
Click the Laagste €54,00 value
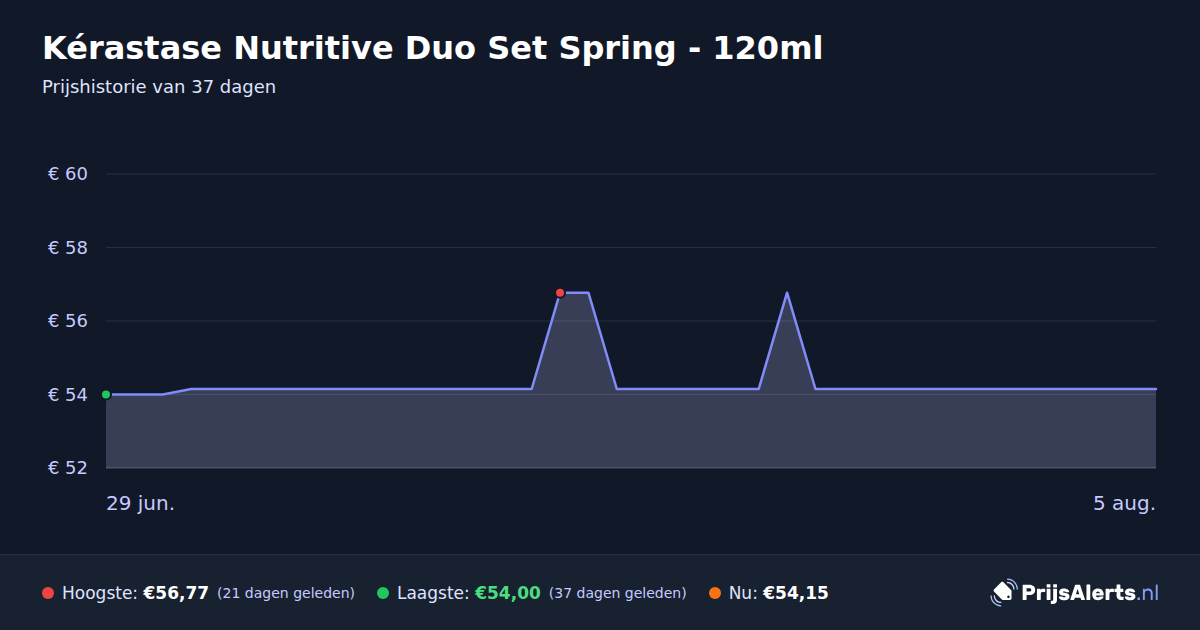(x=507, y=593)
